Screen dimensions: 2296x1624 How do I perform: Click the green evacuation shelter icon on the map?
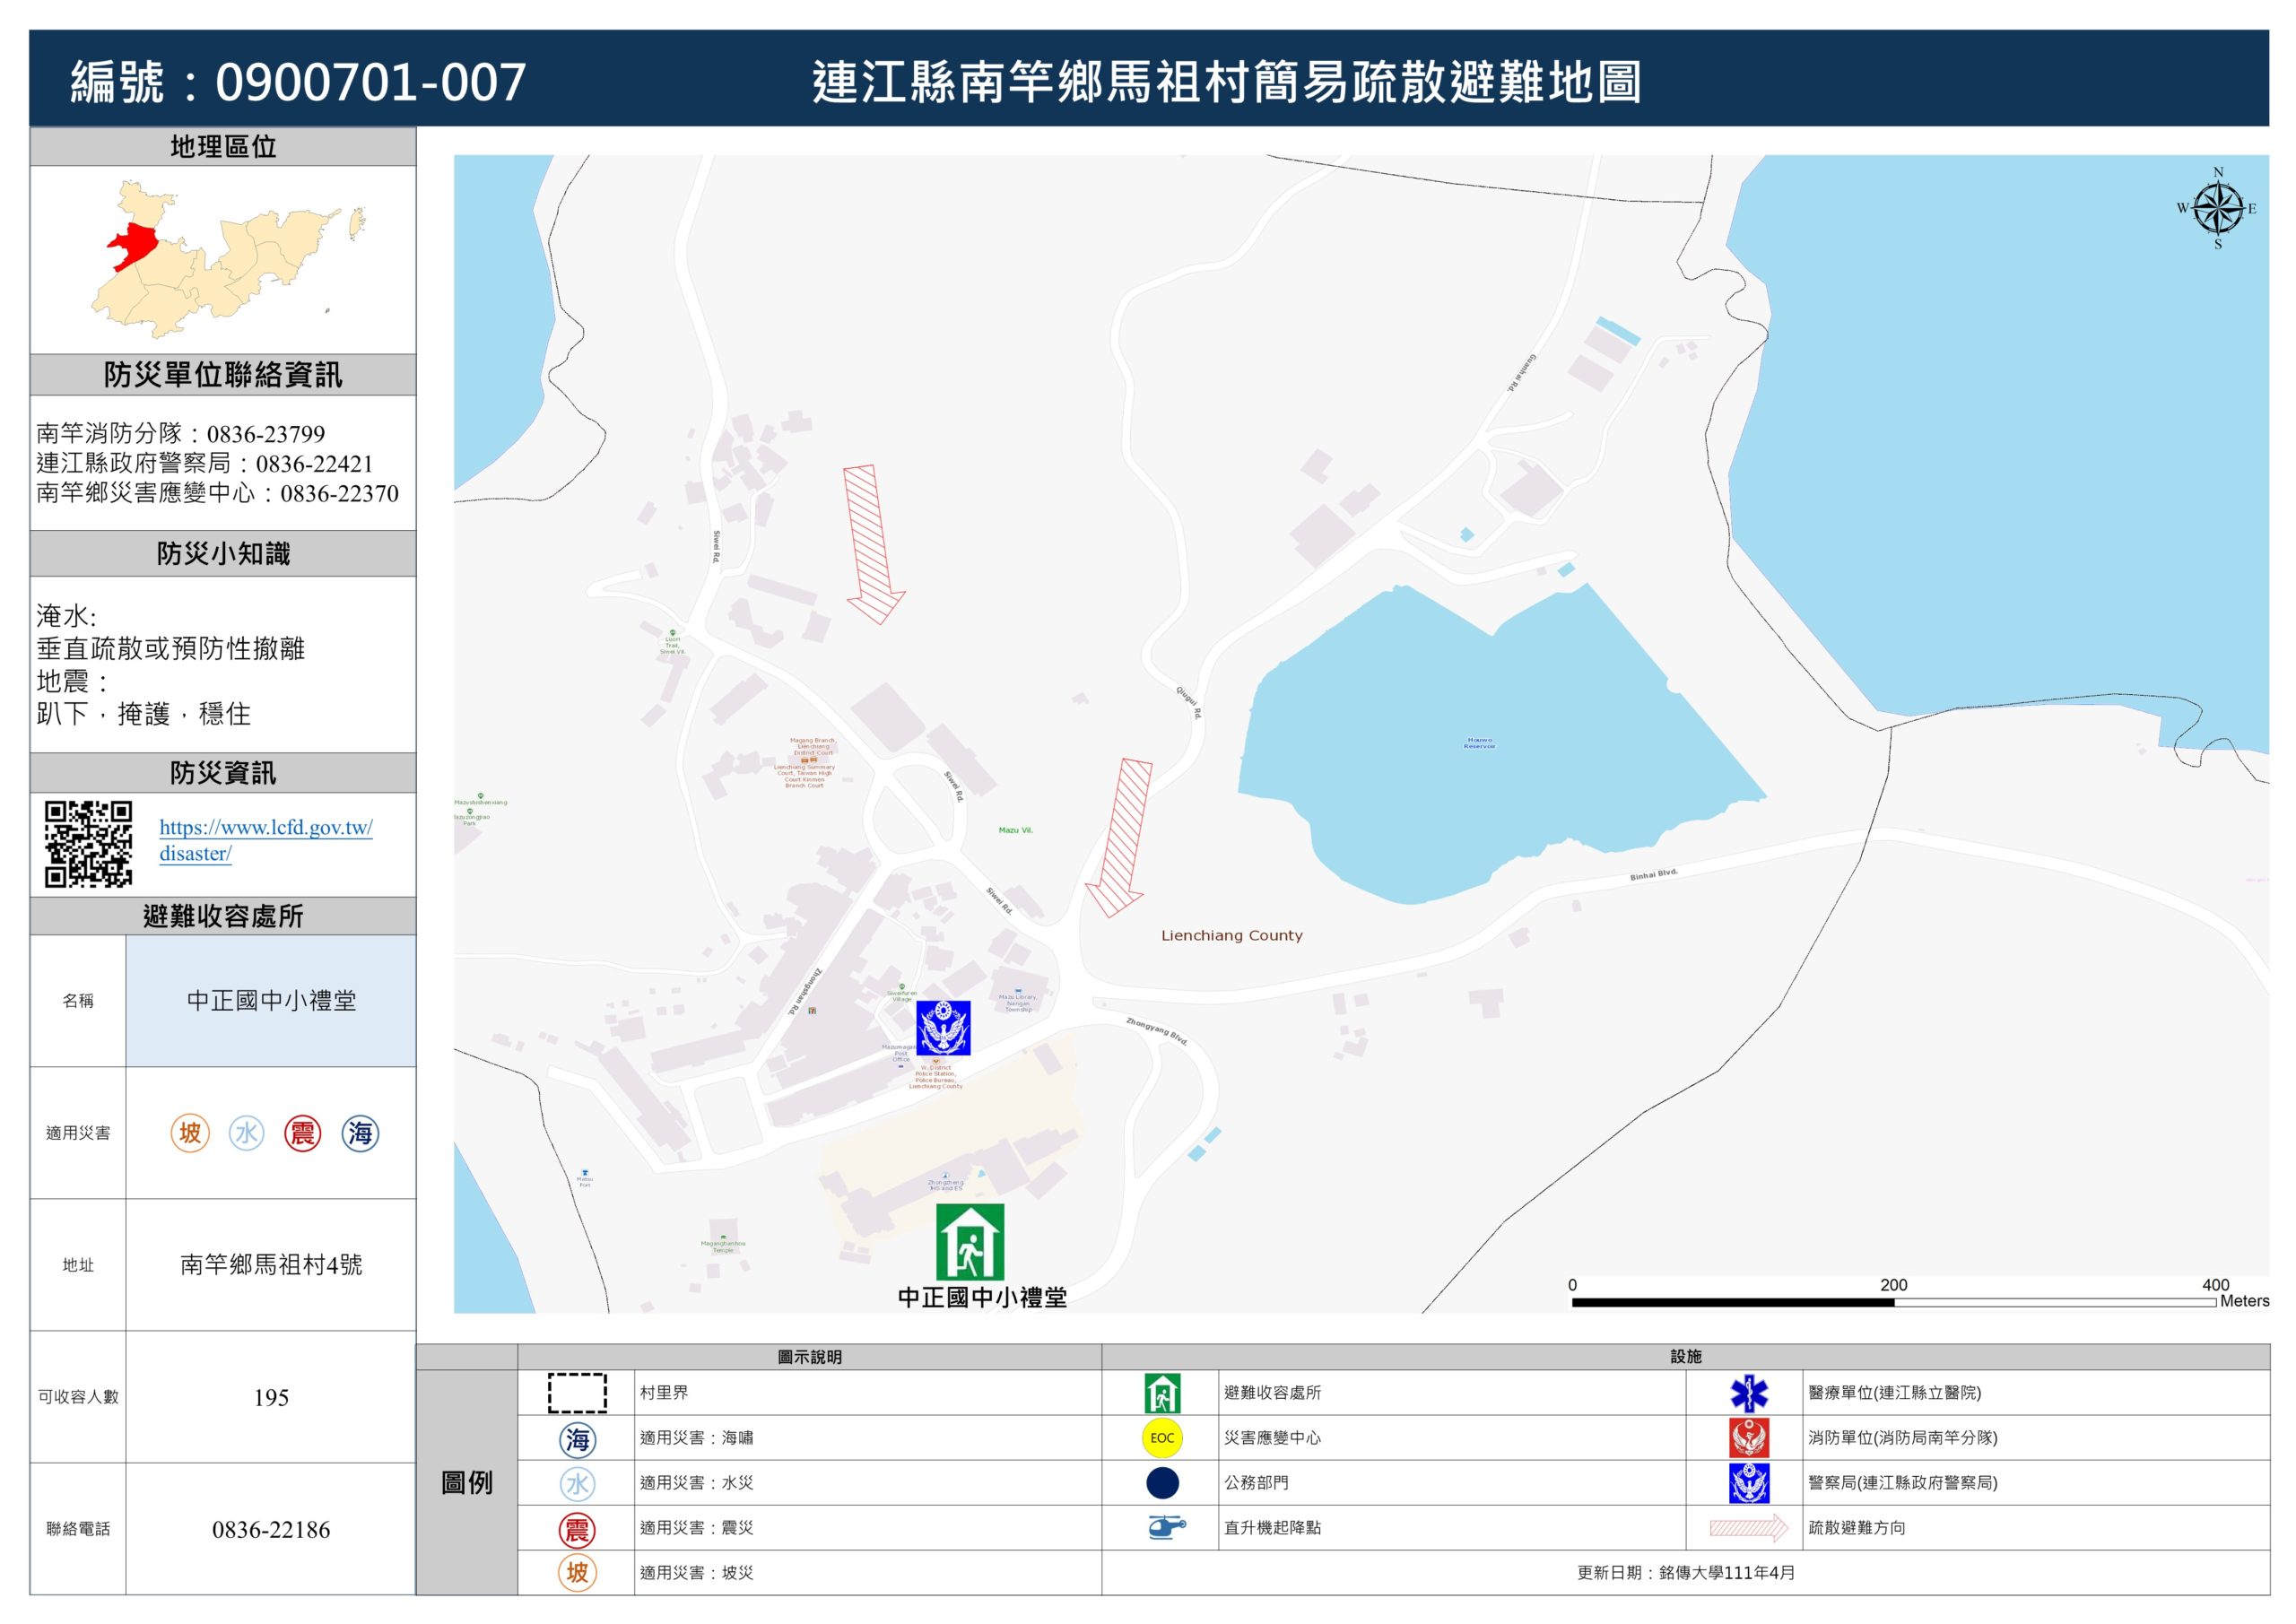pyautogui.click(x=969, y=1242)
